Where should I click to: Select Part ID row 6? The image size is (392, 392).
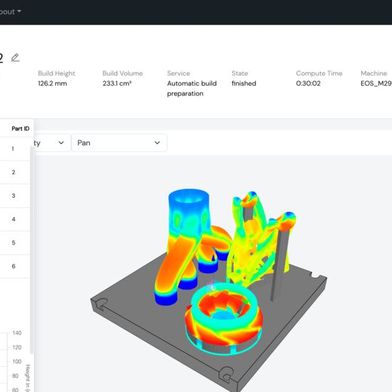(15, 266)
